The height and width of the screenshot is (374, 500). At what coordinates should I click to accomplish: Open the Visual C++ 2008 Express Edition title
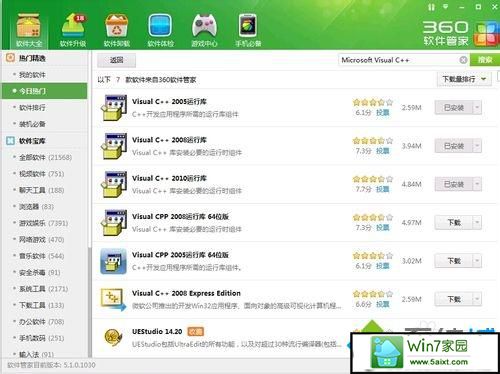(x=186, y=293)
